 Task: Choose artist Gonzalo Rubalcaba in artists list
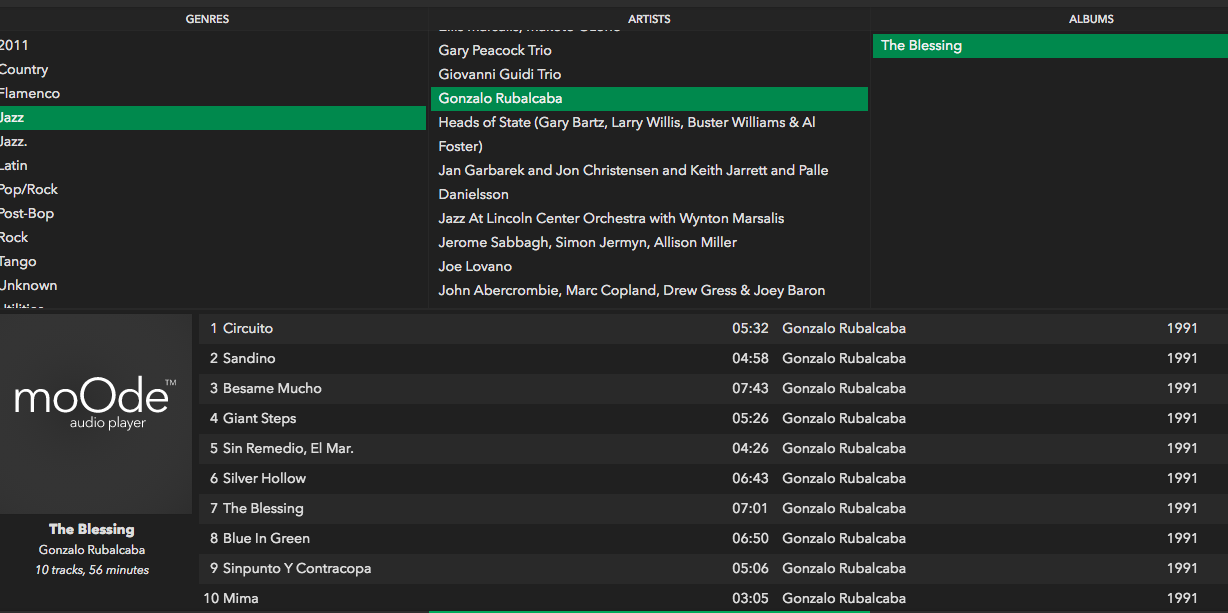649,98
